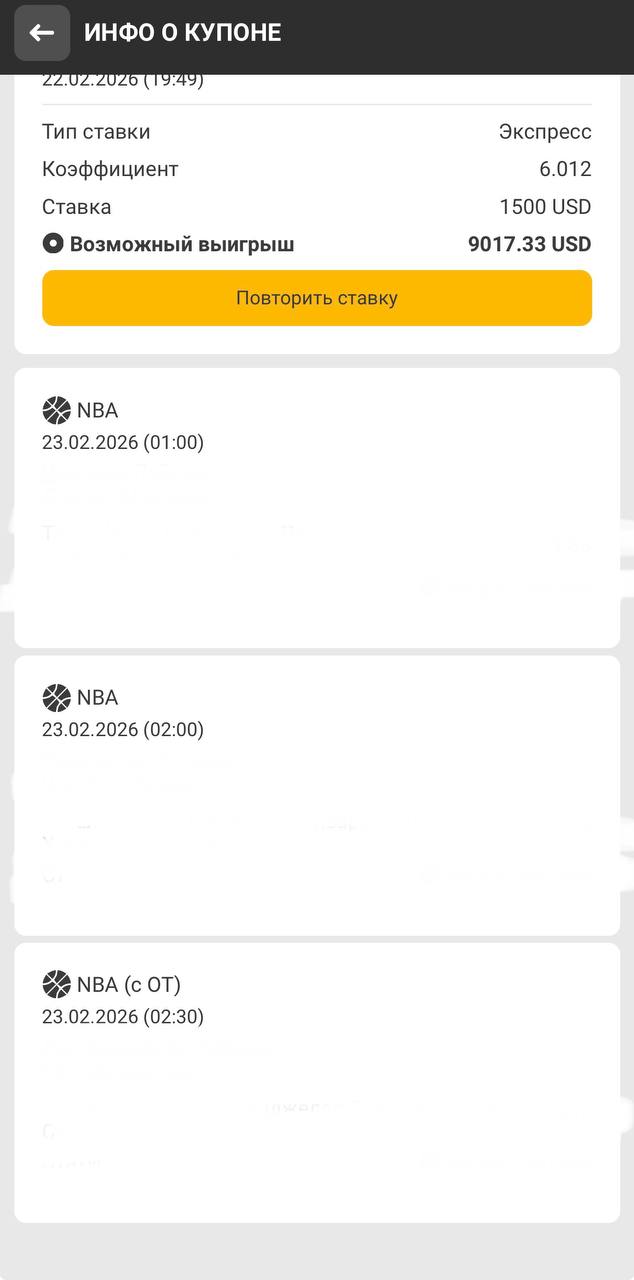Image resolution: width=634 pixels, height=1280 pixels.
Task: Click the basketball icon of first NBA event
Action: [x=57, y=410]
